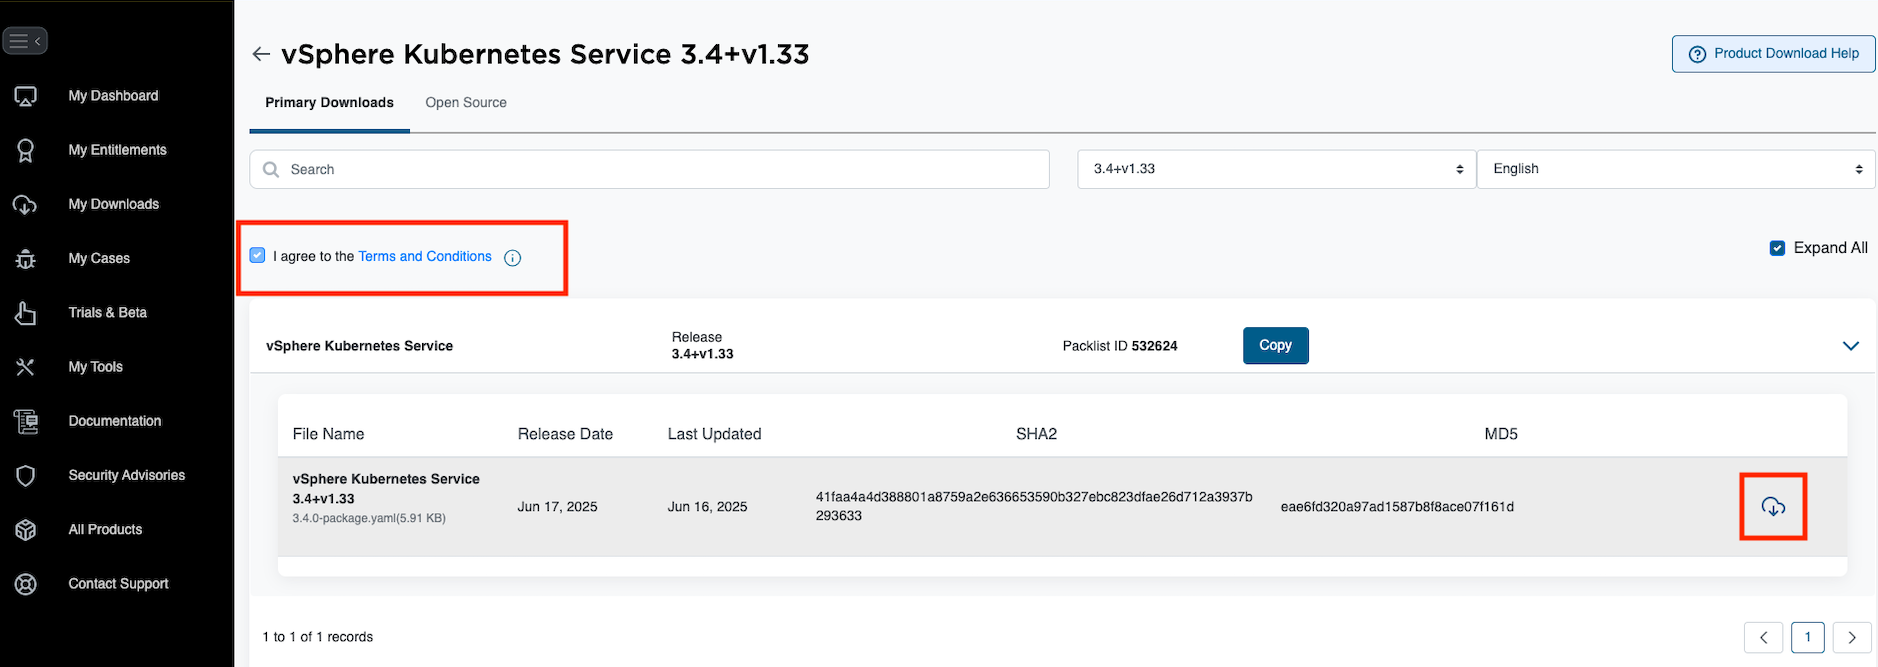
Task: Open My Tools page
Action: 95,367
